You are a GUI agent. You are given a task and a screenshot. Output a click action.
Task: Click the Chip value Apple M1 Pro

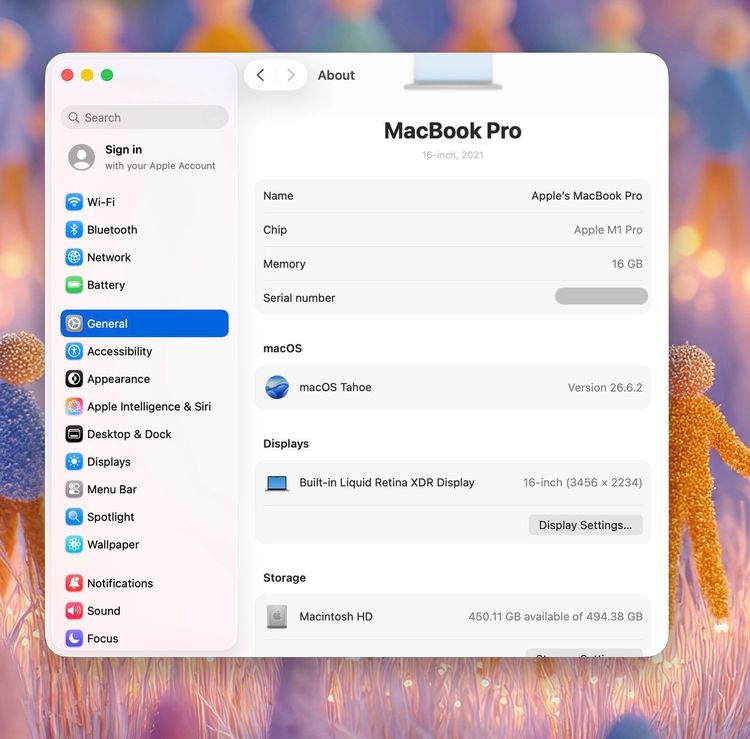click(x=608, y=230)
